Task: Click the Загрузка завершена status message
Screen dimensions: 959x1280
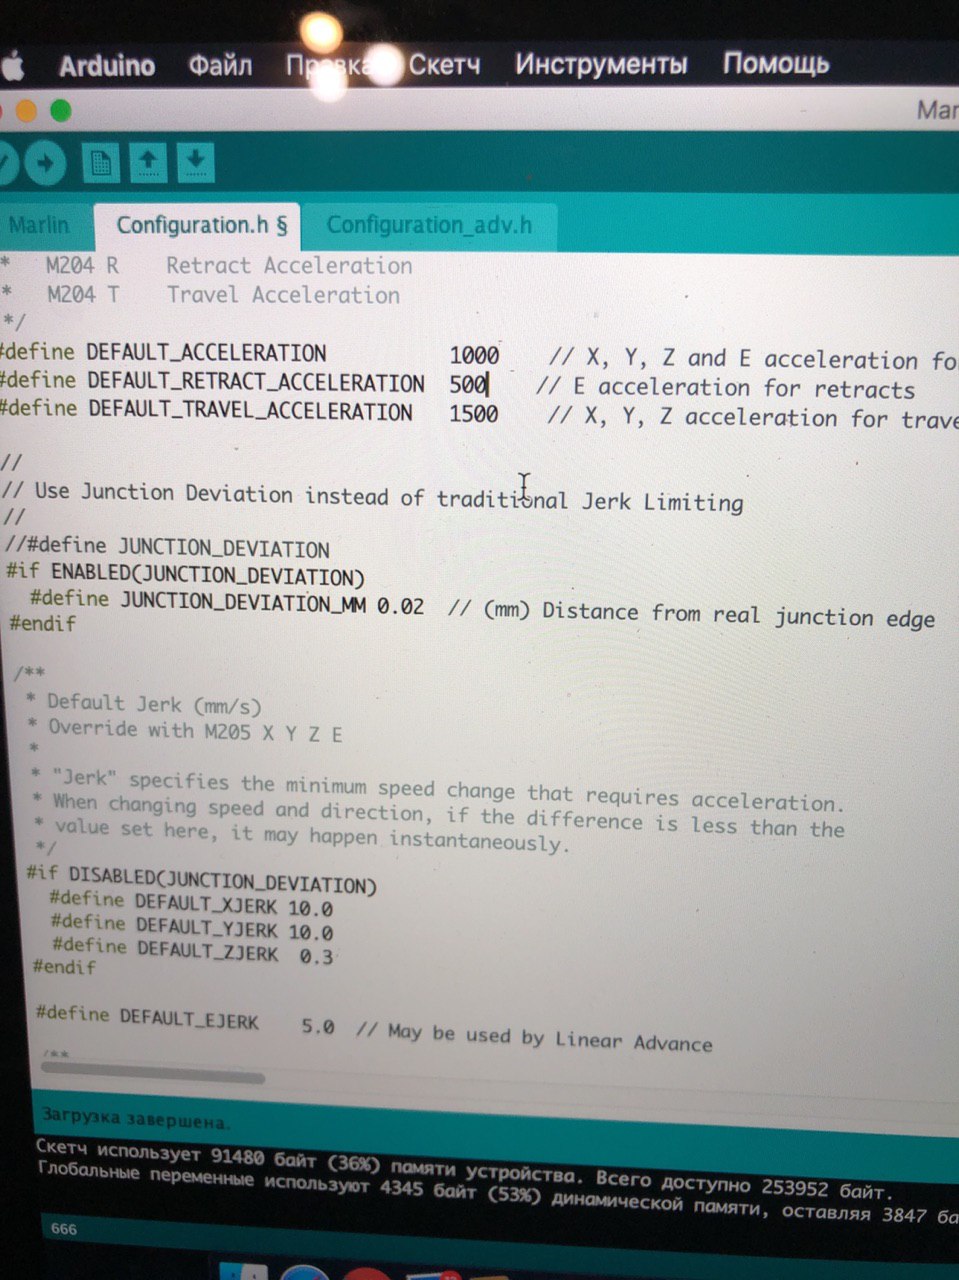Action: tap(135, 1119)
